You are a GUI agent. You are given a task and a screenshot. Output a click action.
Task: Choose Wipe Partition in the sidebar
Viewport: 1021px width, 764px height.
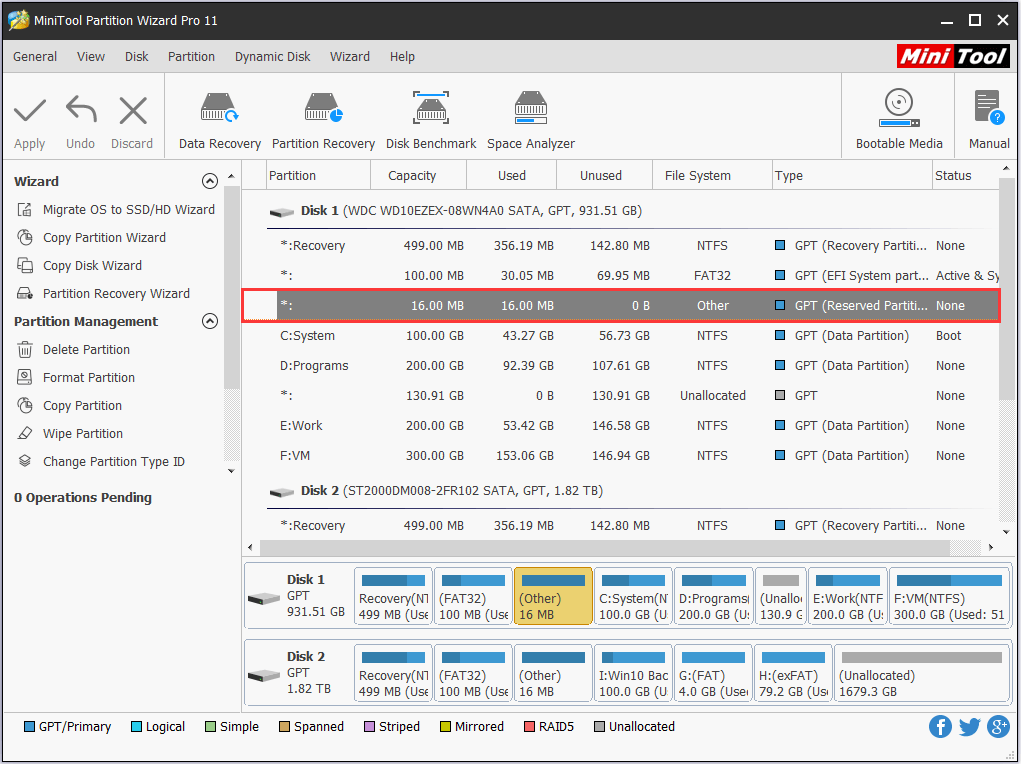(x=83, y=434)
